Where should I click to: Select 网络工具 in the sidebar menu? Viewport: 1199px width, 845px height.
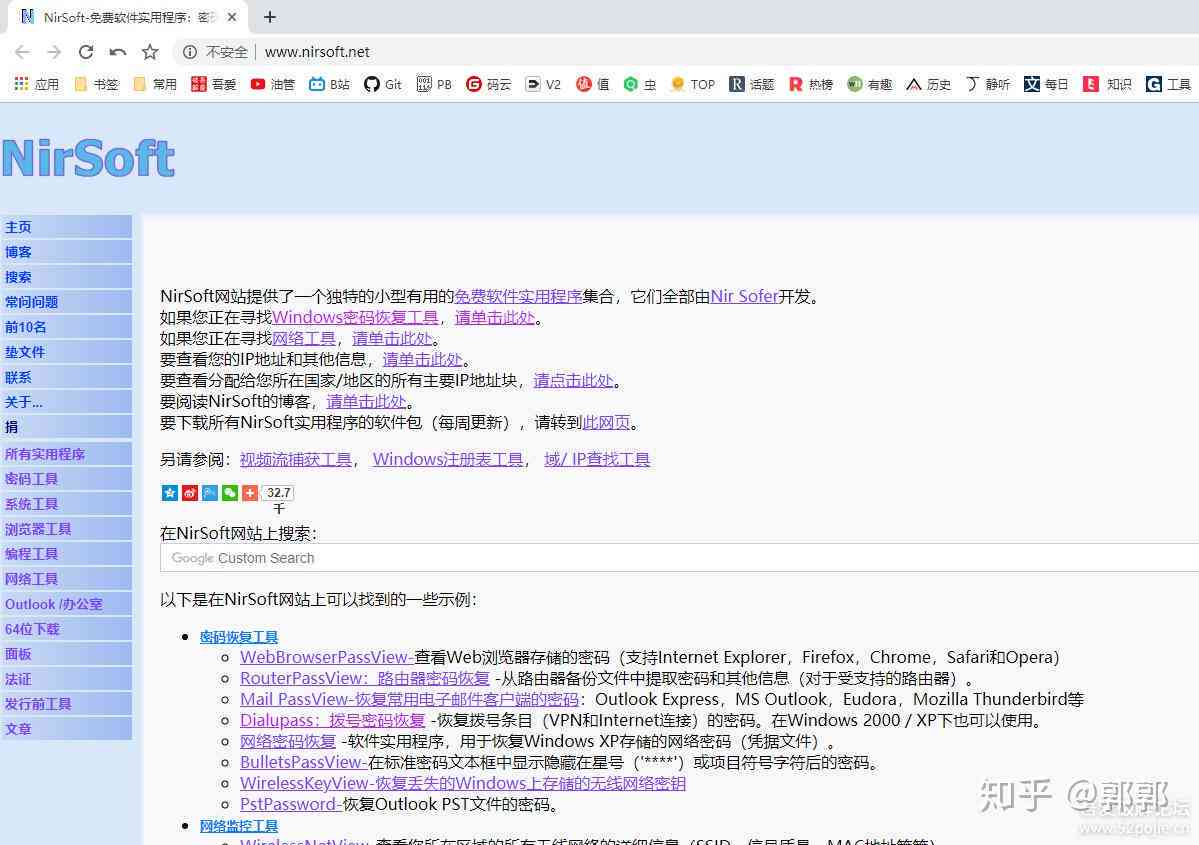point(66,579)
